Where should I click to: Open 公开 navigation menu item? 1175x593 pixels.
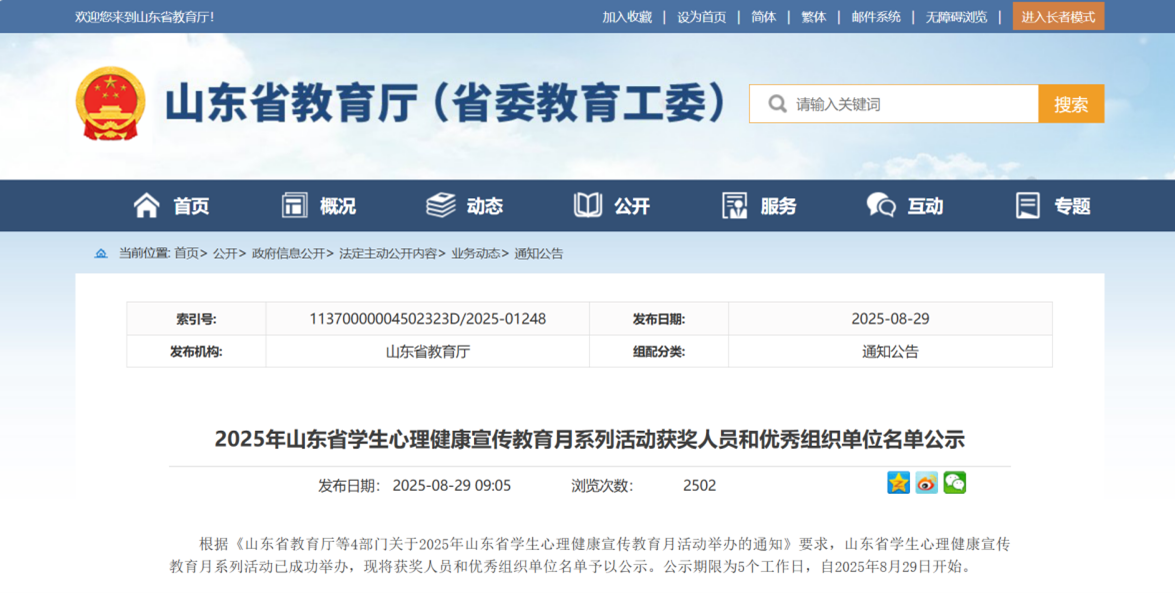coord(632,206)
